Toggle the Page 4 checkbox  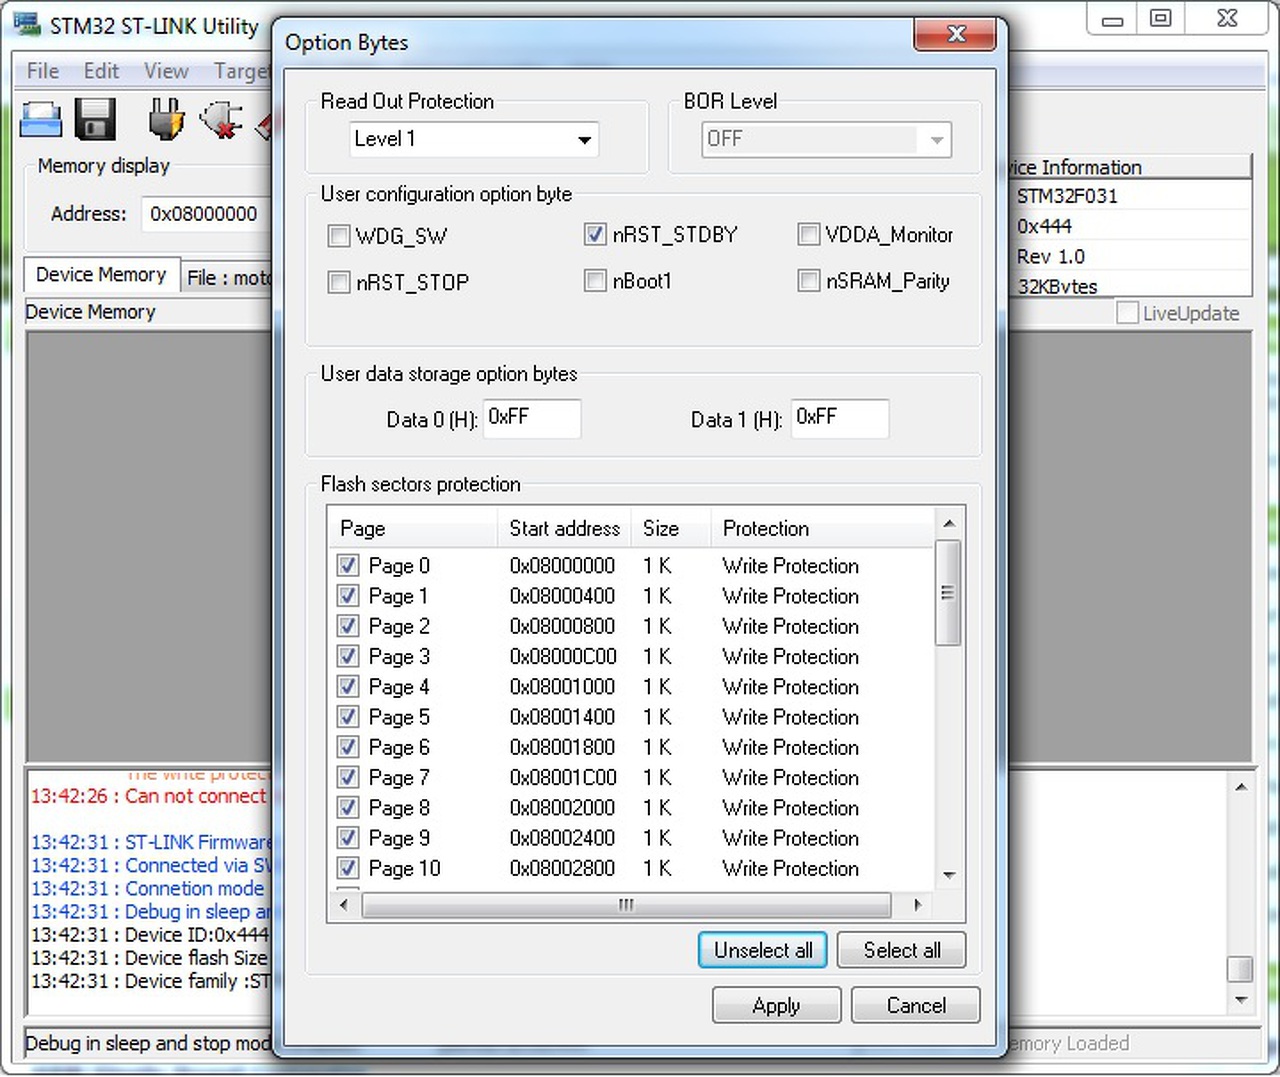[x=348, y=687]
